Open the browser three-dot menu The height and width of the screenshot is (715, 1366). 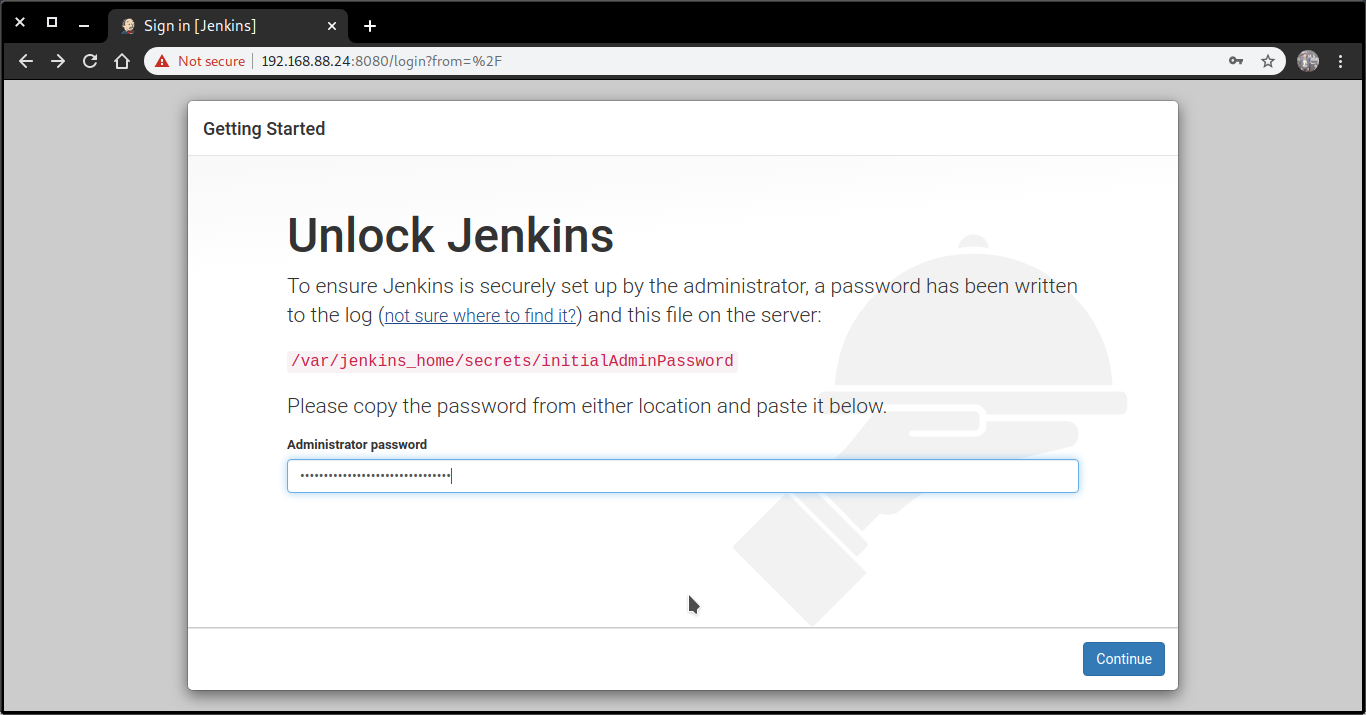tap(1341, 61)
